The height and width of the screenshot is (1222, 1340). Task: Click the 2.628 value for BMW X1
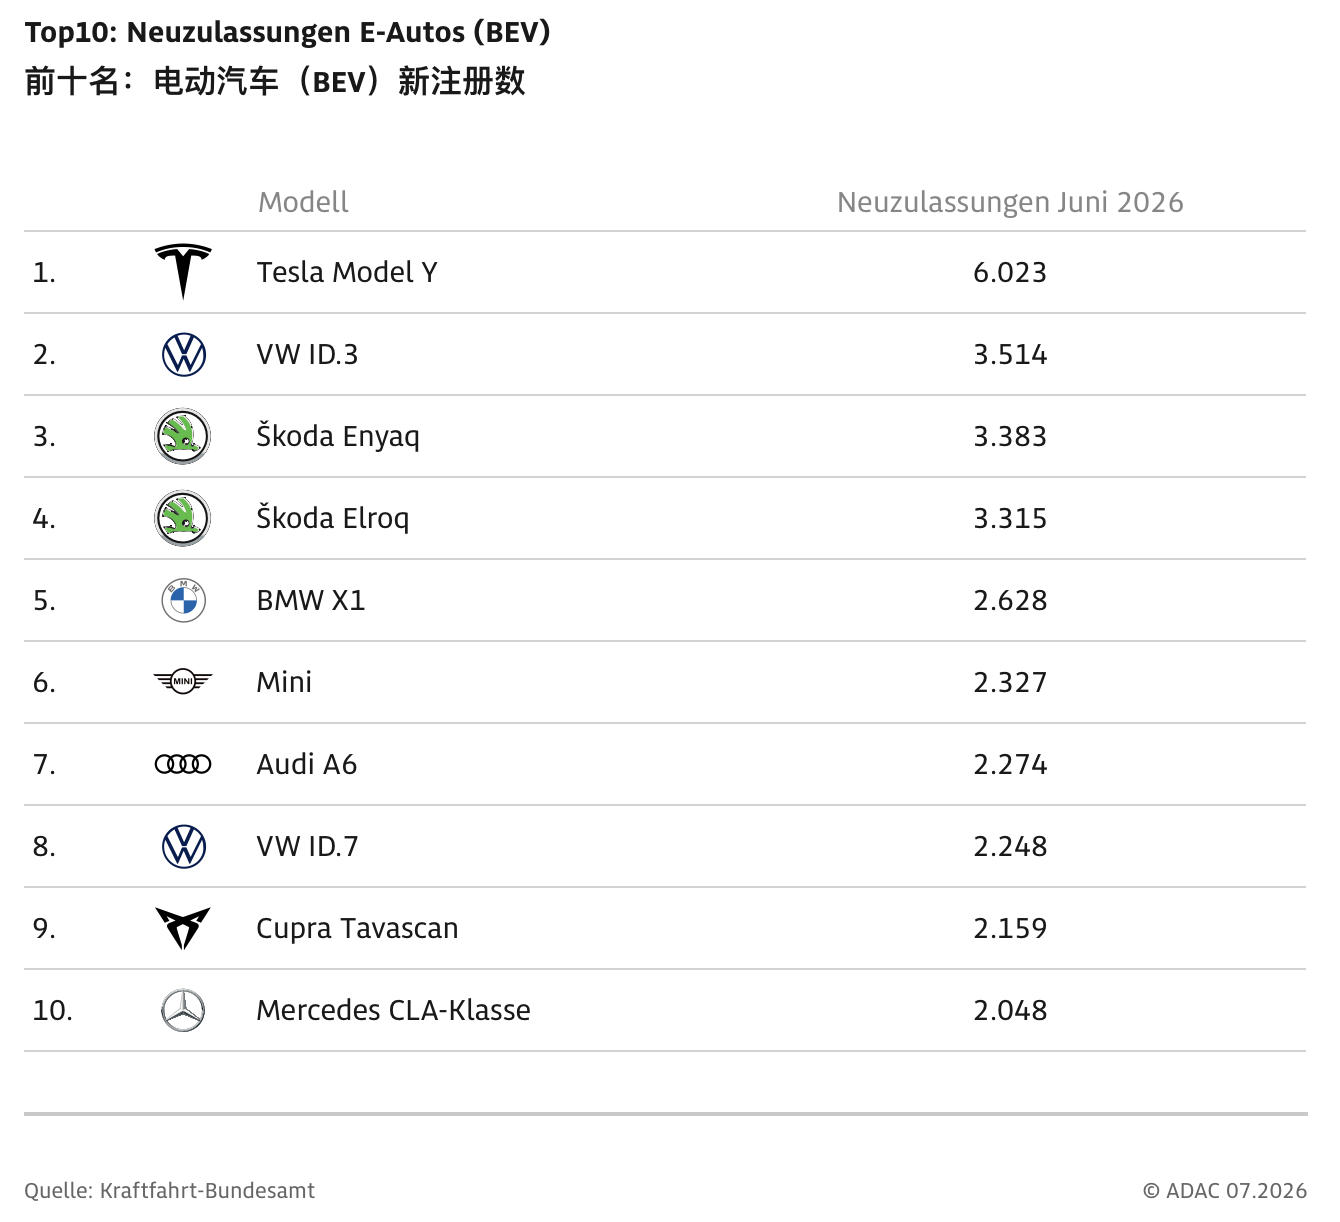[1010, 600]
